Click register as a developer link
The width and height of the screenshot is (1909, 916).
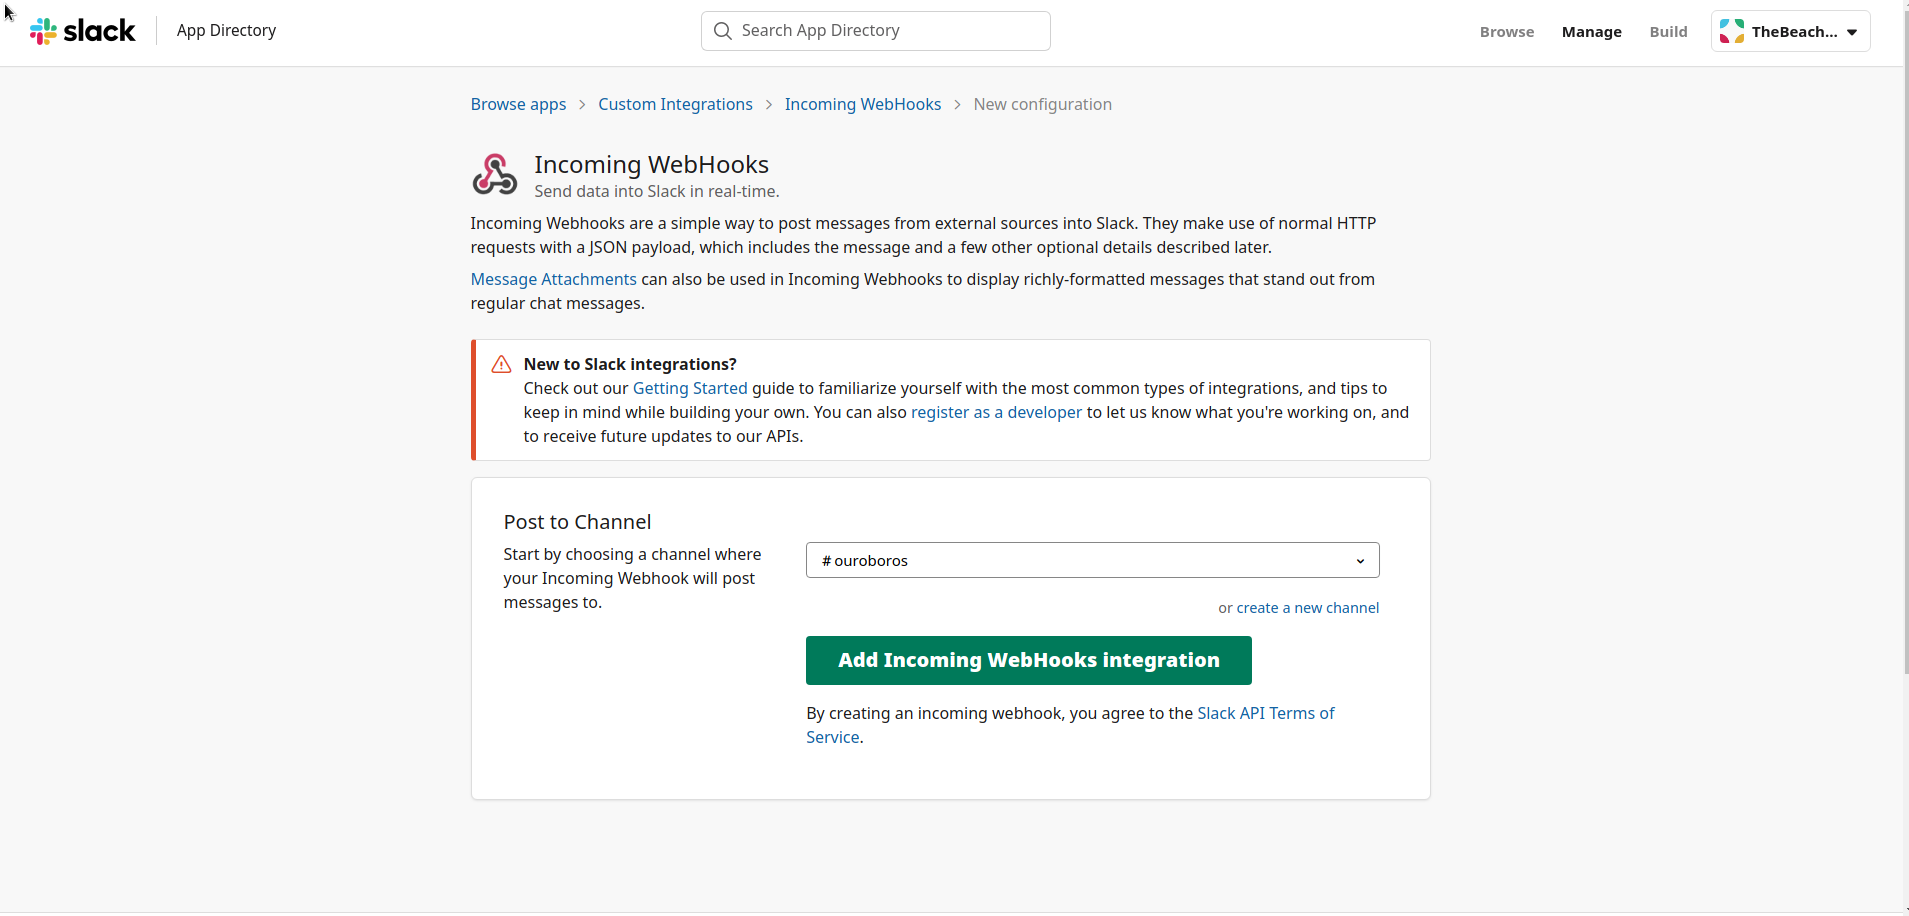coord(996,412)
